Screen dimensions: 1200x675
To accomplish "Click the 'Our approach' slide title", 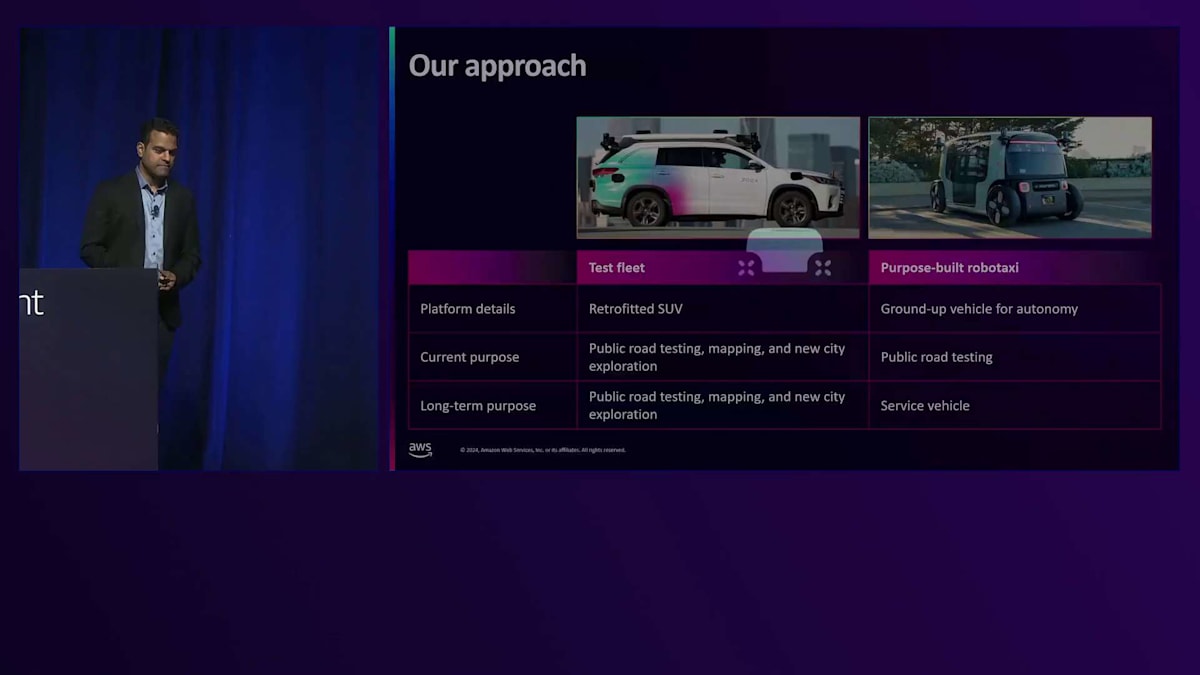I will 497,66.
